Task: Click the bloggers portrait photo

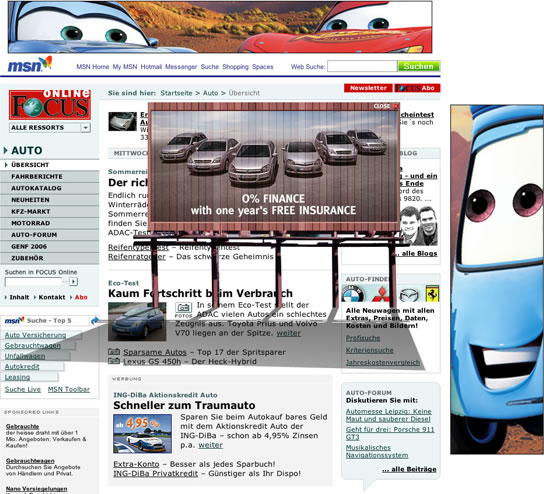Action: pyautogui.click(x=418, y=226)
